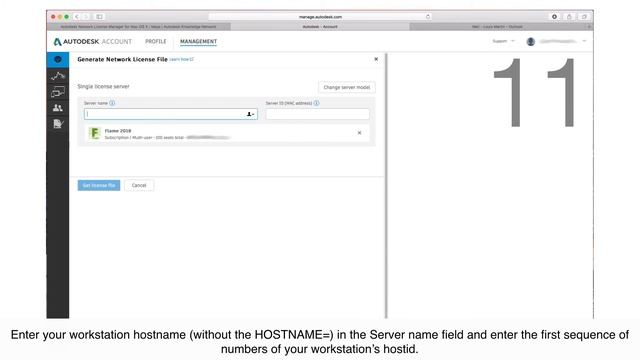Show Safari tab overview icon
This screenshot has height=360, width=640.
584,17
